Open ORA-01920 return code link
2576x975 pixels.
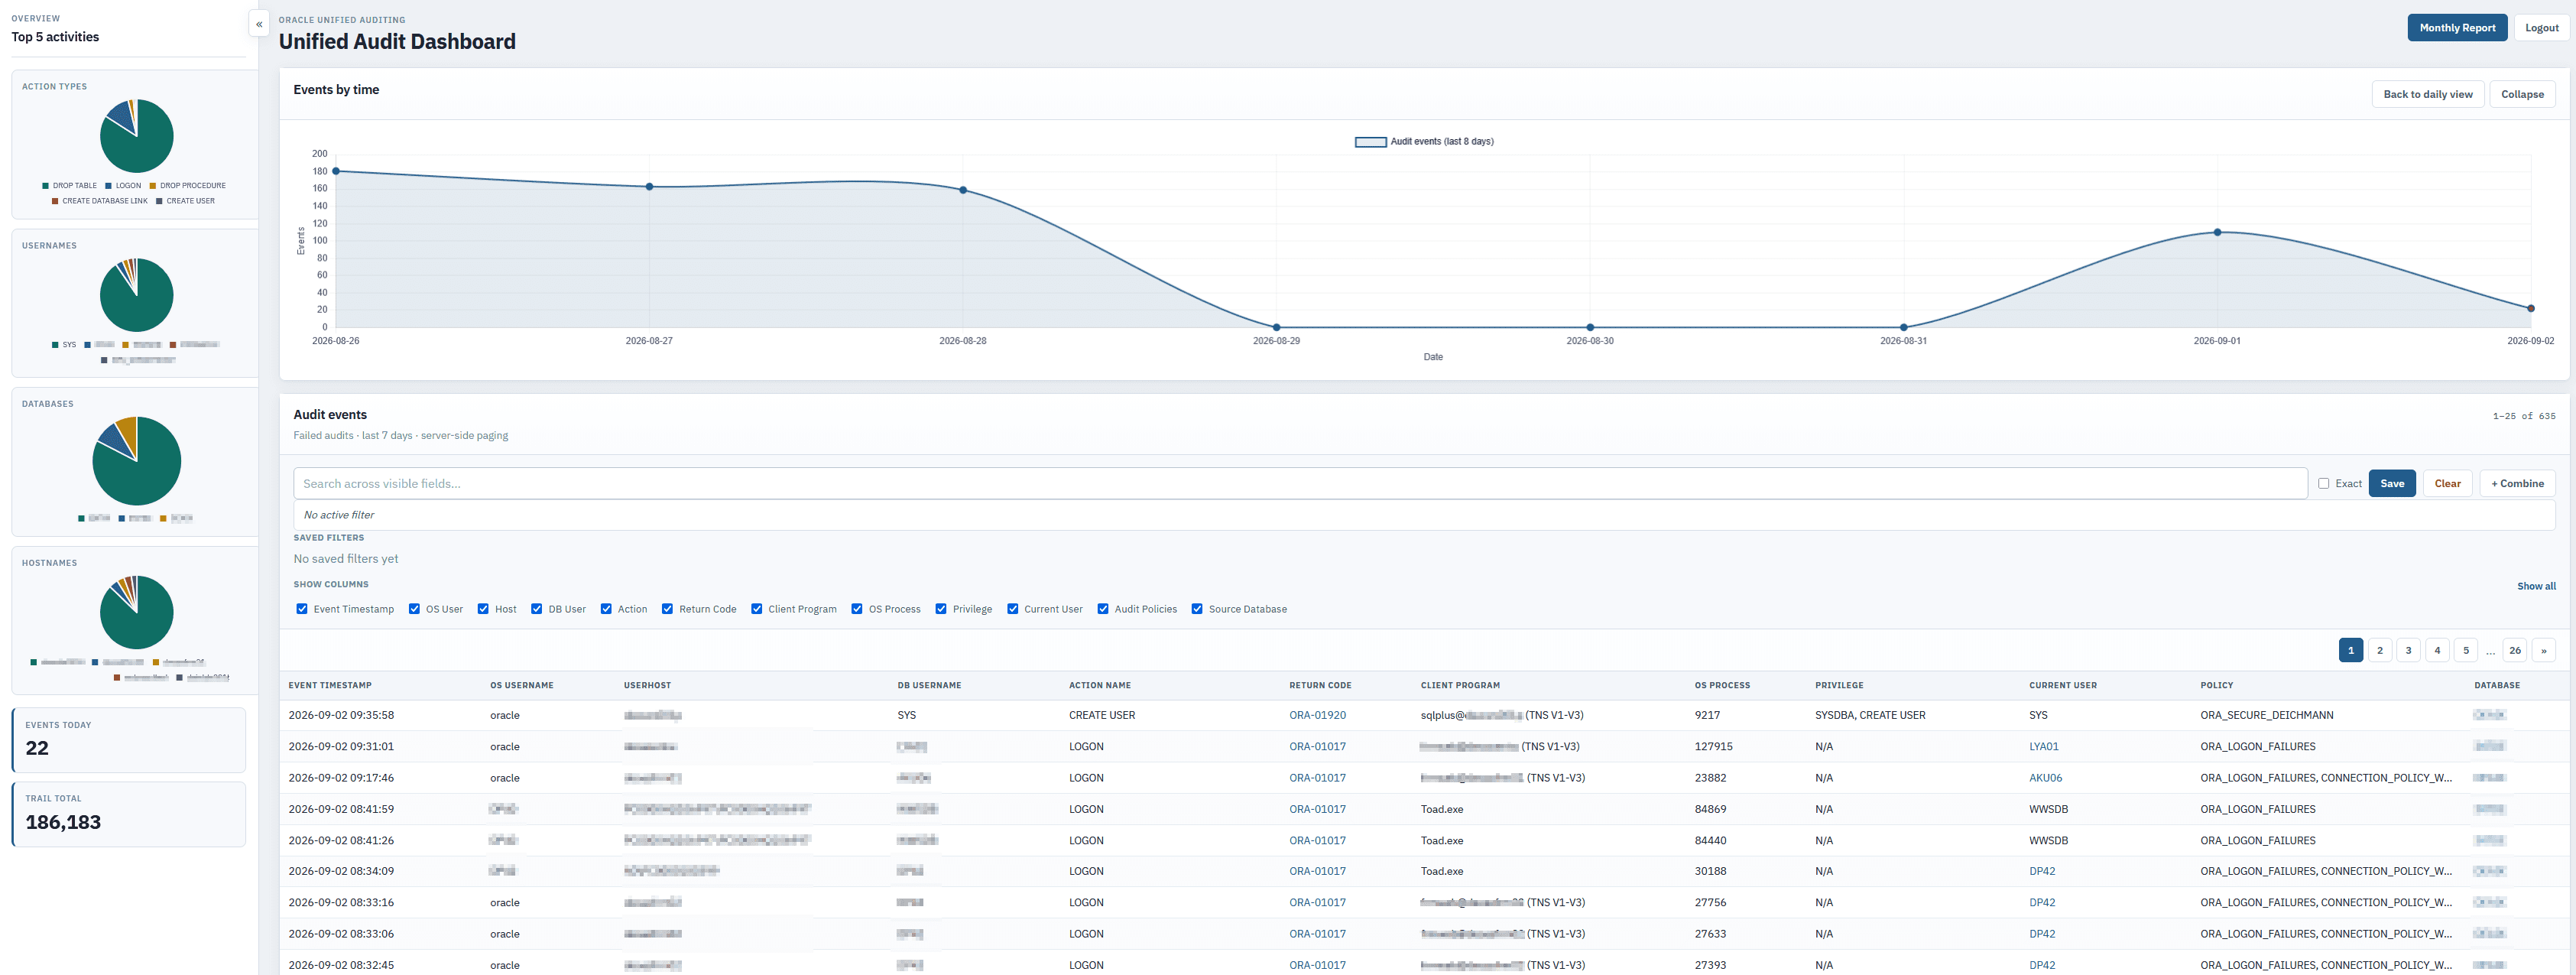pyautogui.click(x=1317, y=715)
